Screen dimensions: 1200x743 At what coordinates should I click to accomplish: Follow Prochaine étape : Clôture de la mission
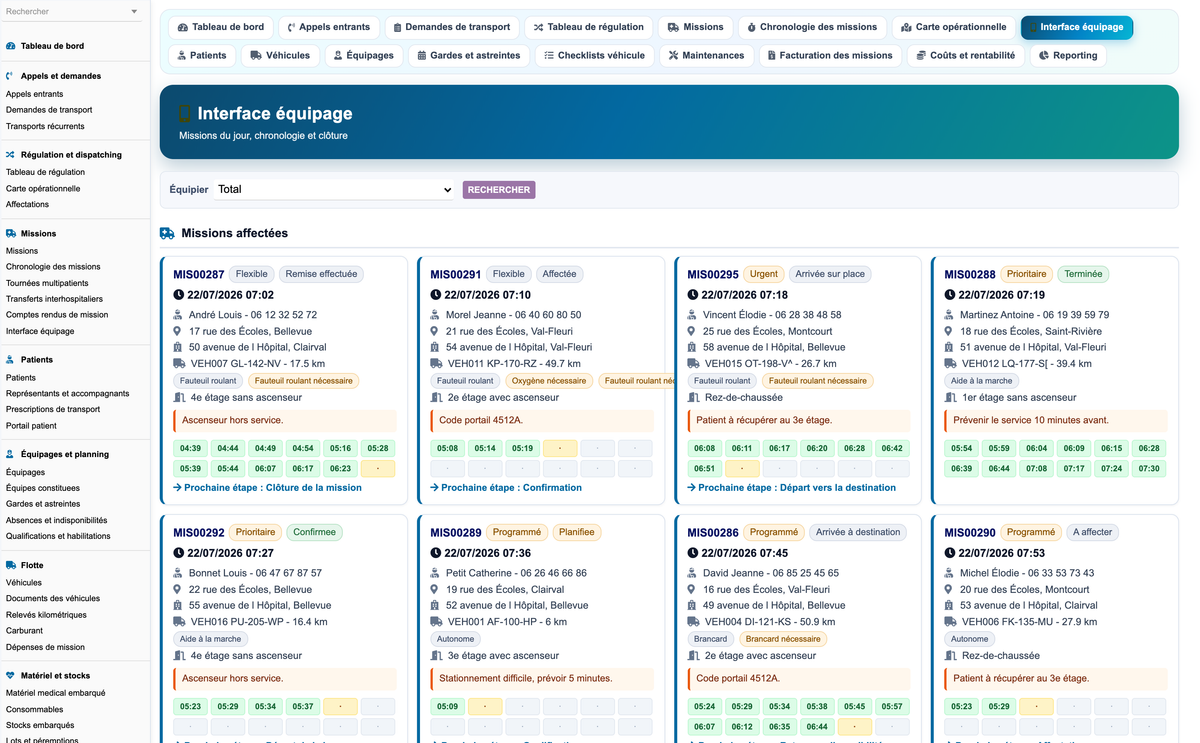pos(267,488)
